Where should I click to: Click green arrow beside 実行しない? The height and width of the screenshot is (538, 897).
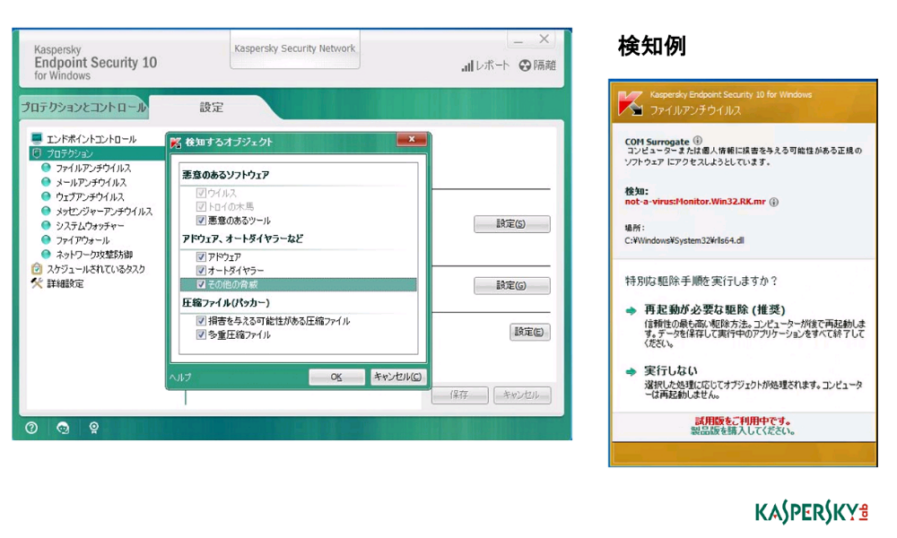631,371
